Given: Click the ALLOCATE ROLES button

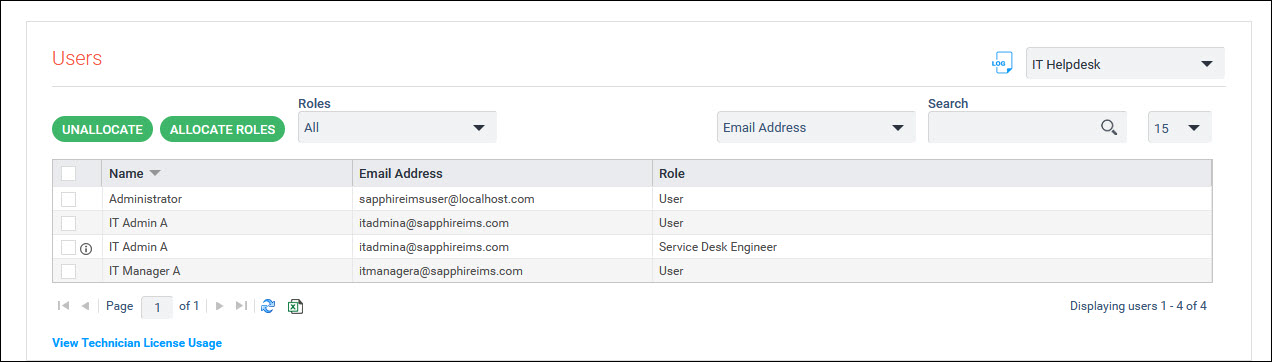Looking at the screenshot, I should [222, 129].
